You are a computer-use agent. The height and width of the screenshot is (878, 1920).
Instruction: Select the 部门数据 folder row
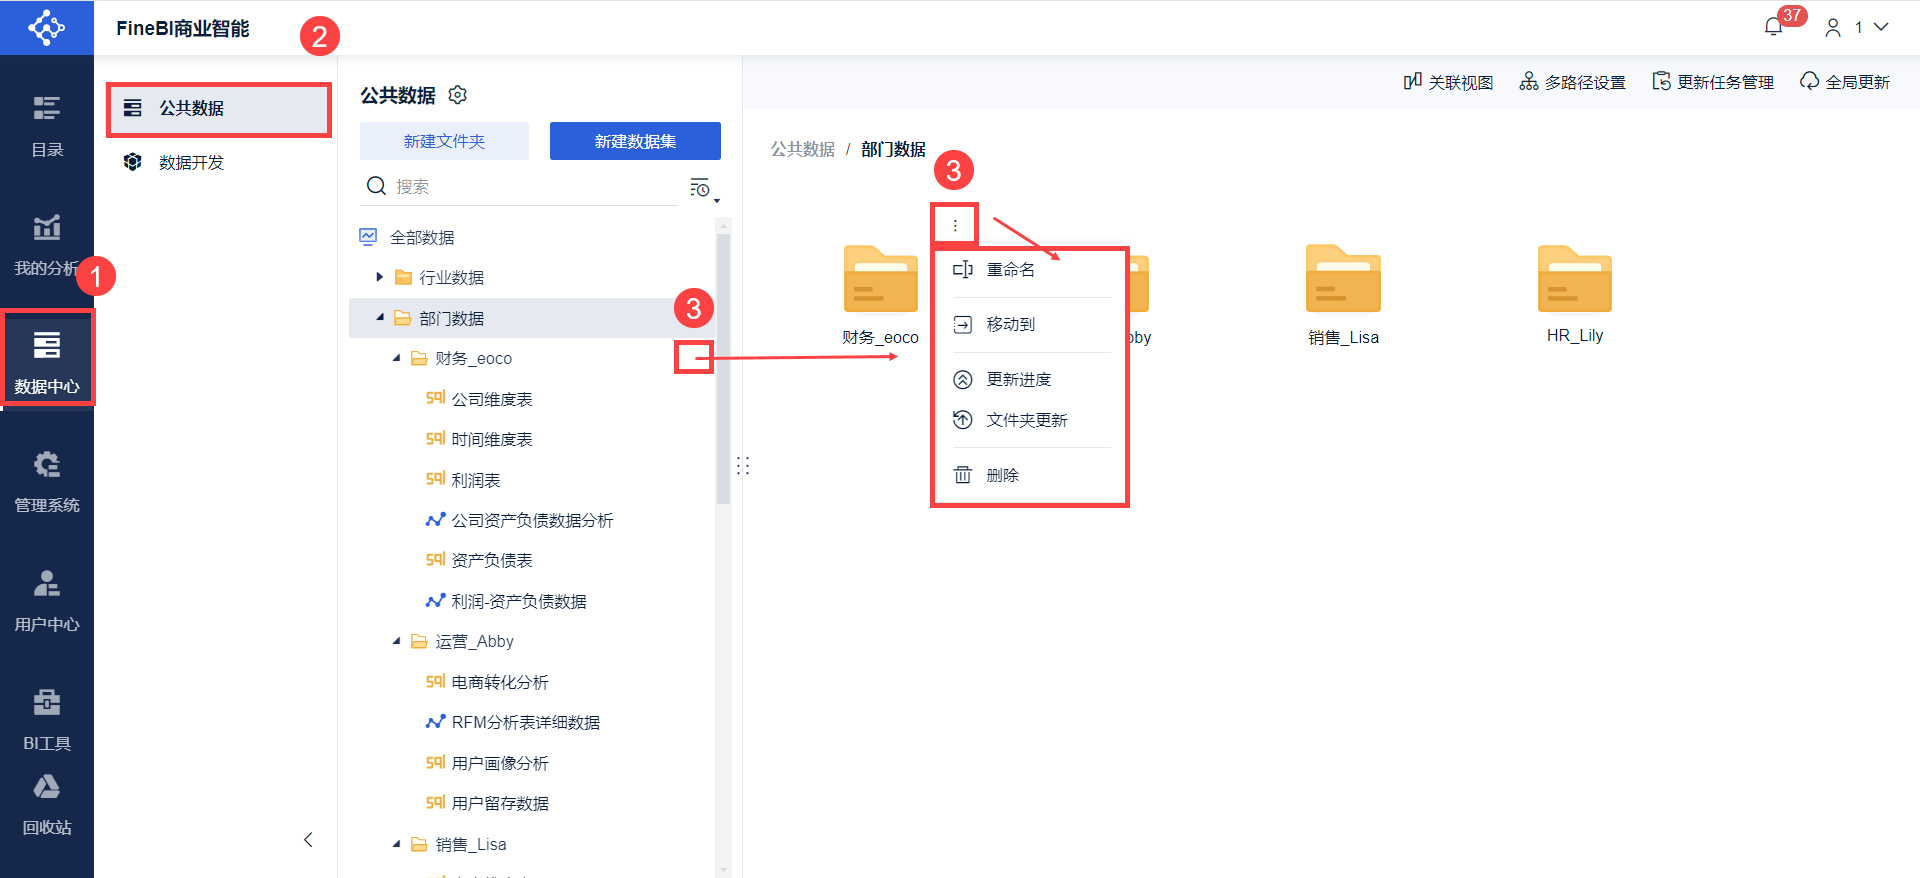[x=533, y=318]
